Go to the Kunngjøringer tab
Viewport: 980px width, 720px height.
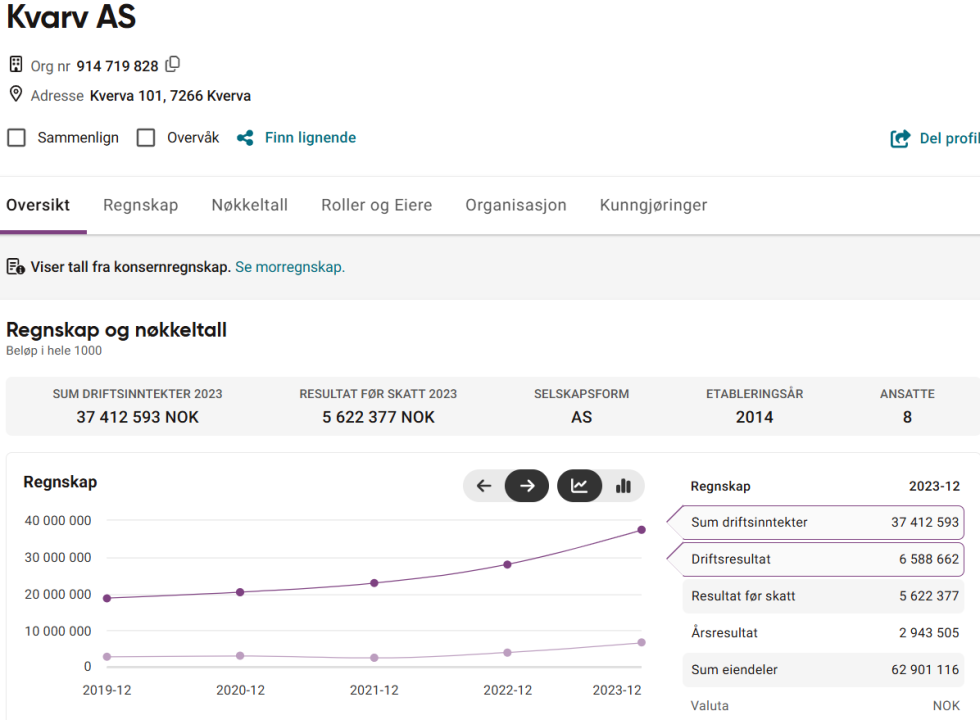coord(653,205)
